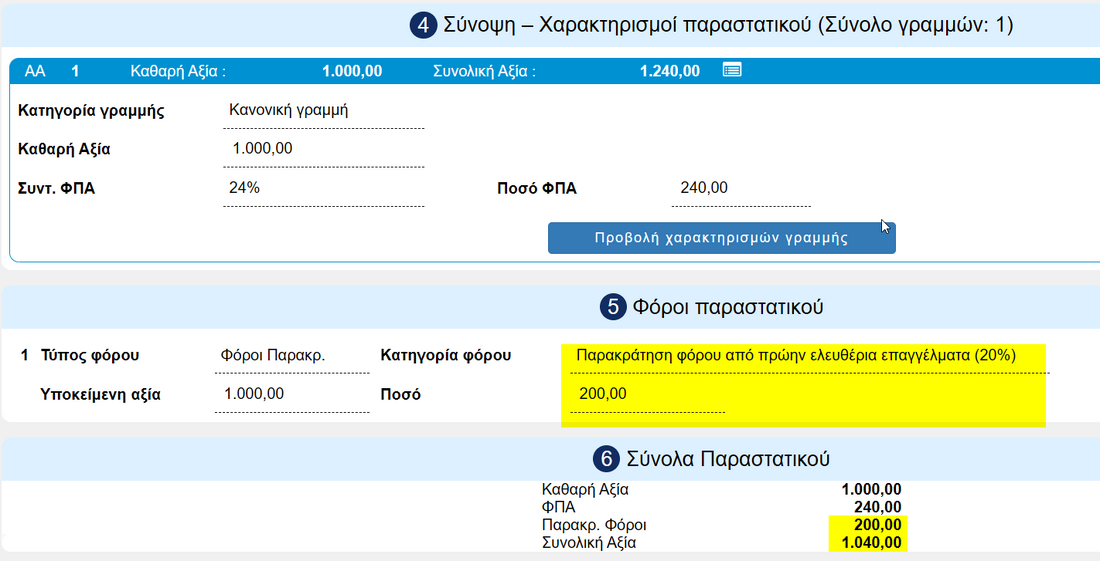Screen dimensions: 1100x561
Task: Click the number 5 circle icon
Action: point(612,306)
